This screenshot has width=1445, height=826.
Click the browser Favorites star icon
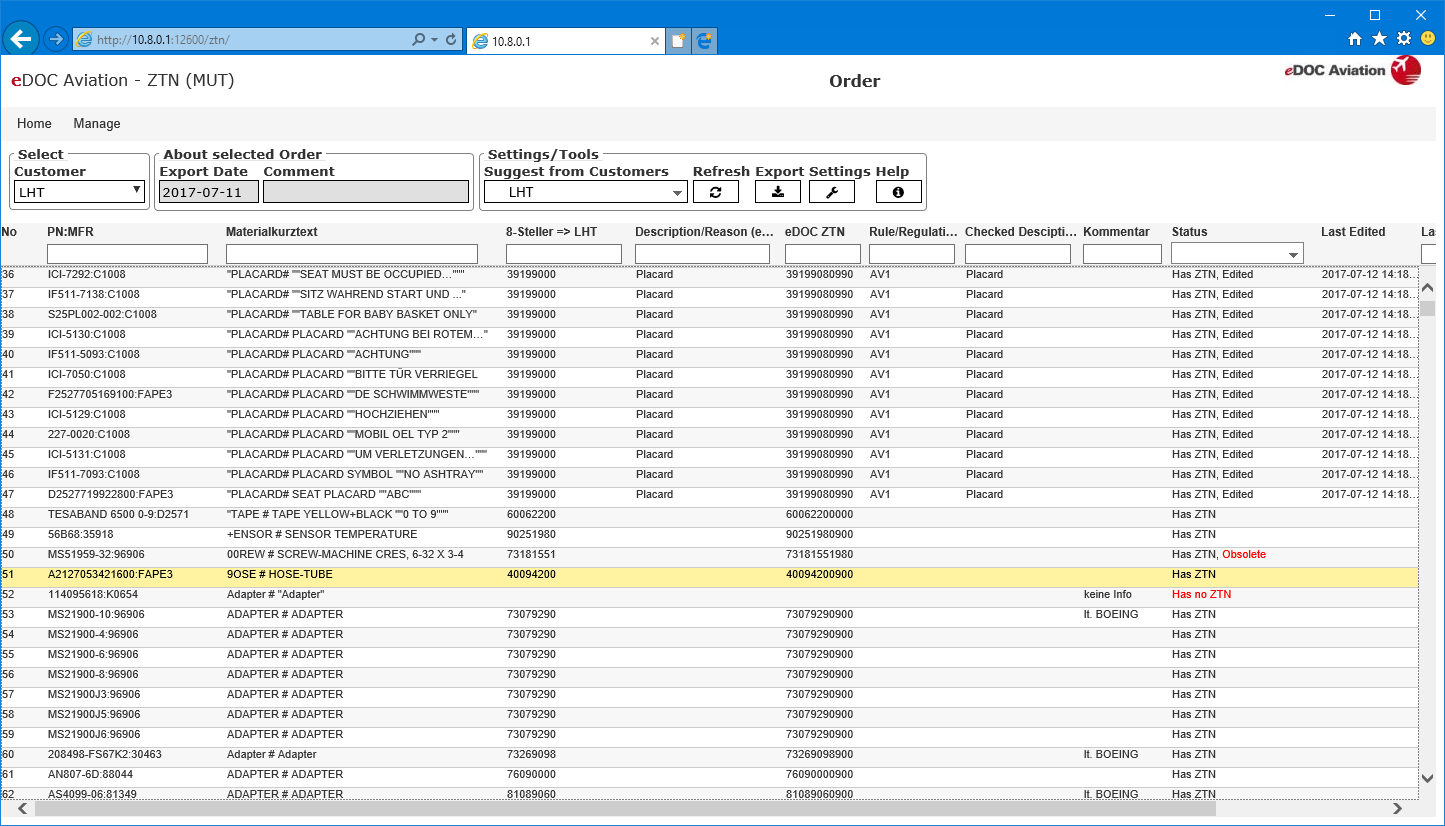coord(1379,39)
